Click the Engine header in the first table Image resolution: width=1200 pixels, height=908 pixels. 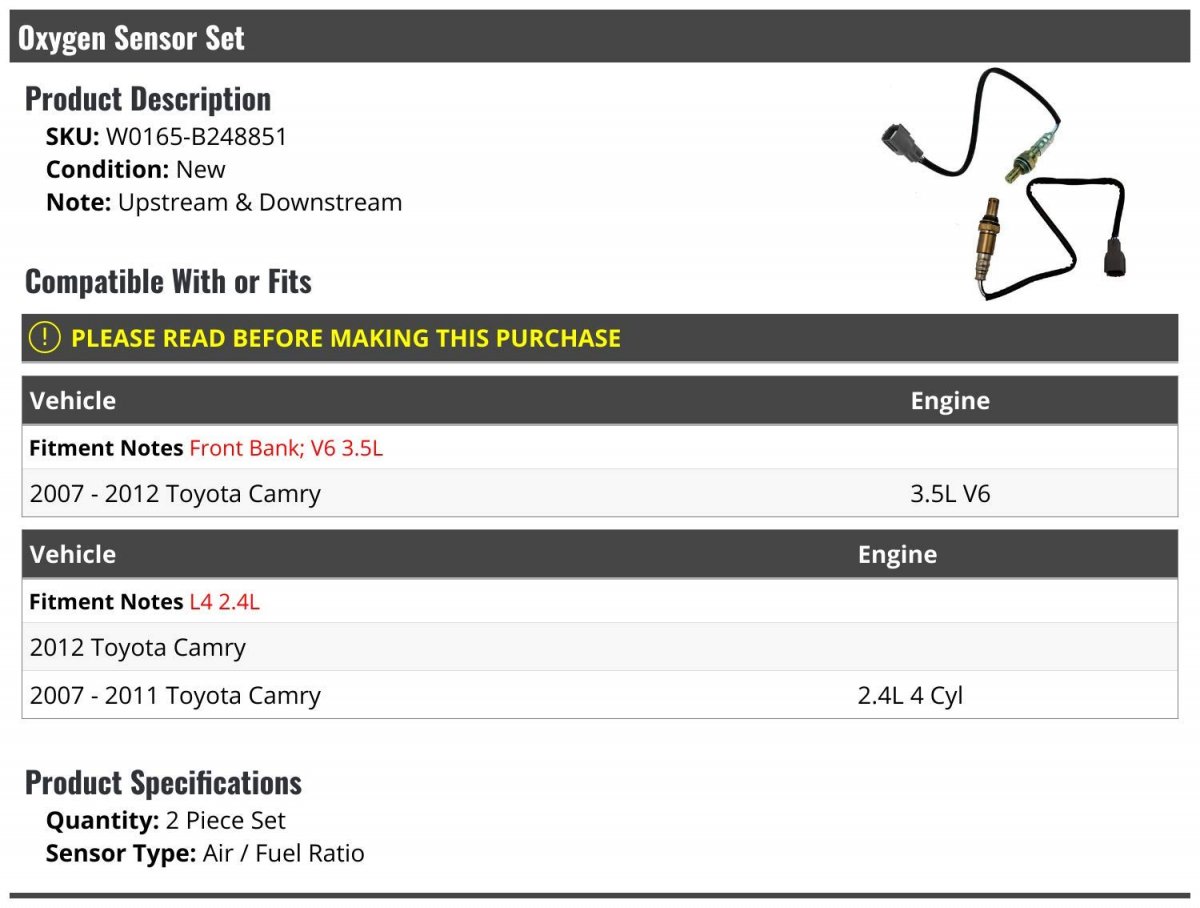[x=950, y=401]
